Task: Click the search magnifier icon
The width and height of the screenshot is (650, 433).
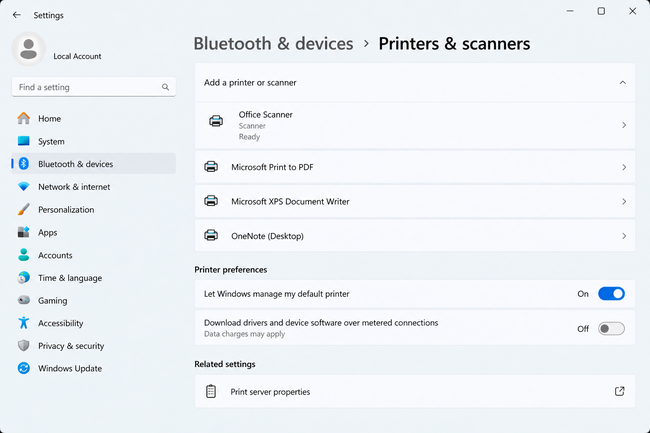Action: (x=165, y=87)
